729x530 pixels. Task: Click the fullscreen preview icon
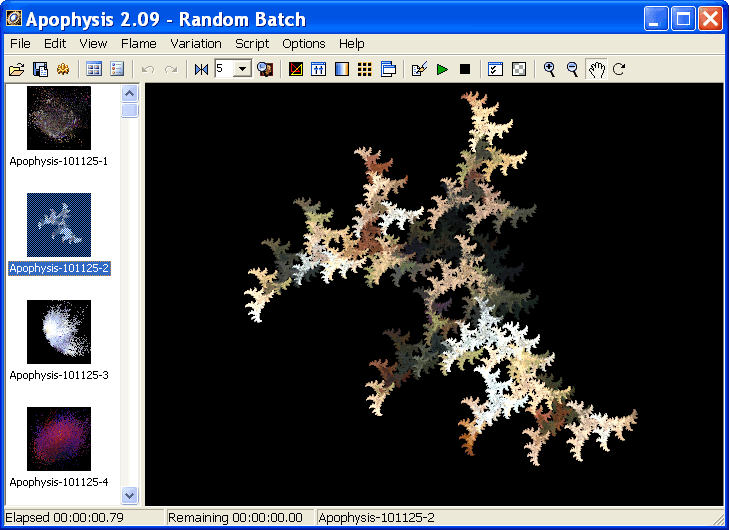(265, 70)
